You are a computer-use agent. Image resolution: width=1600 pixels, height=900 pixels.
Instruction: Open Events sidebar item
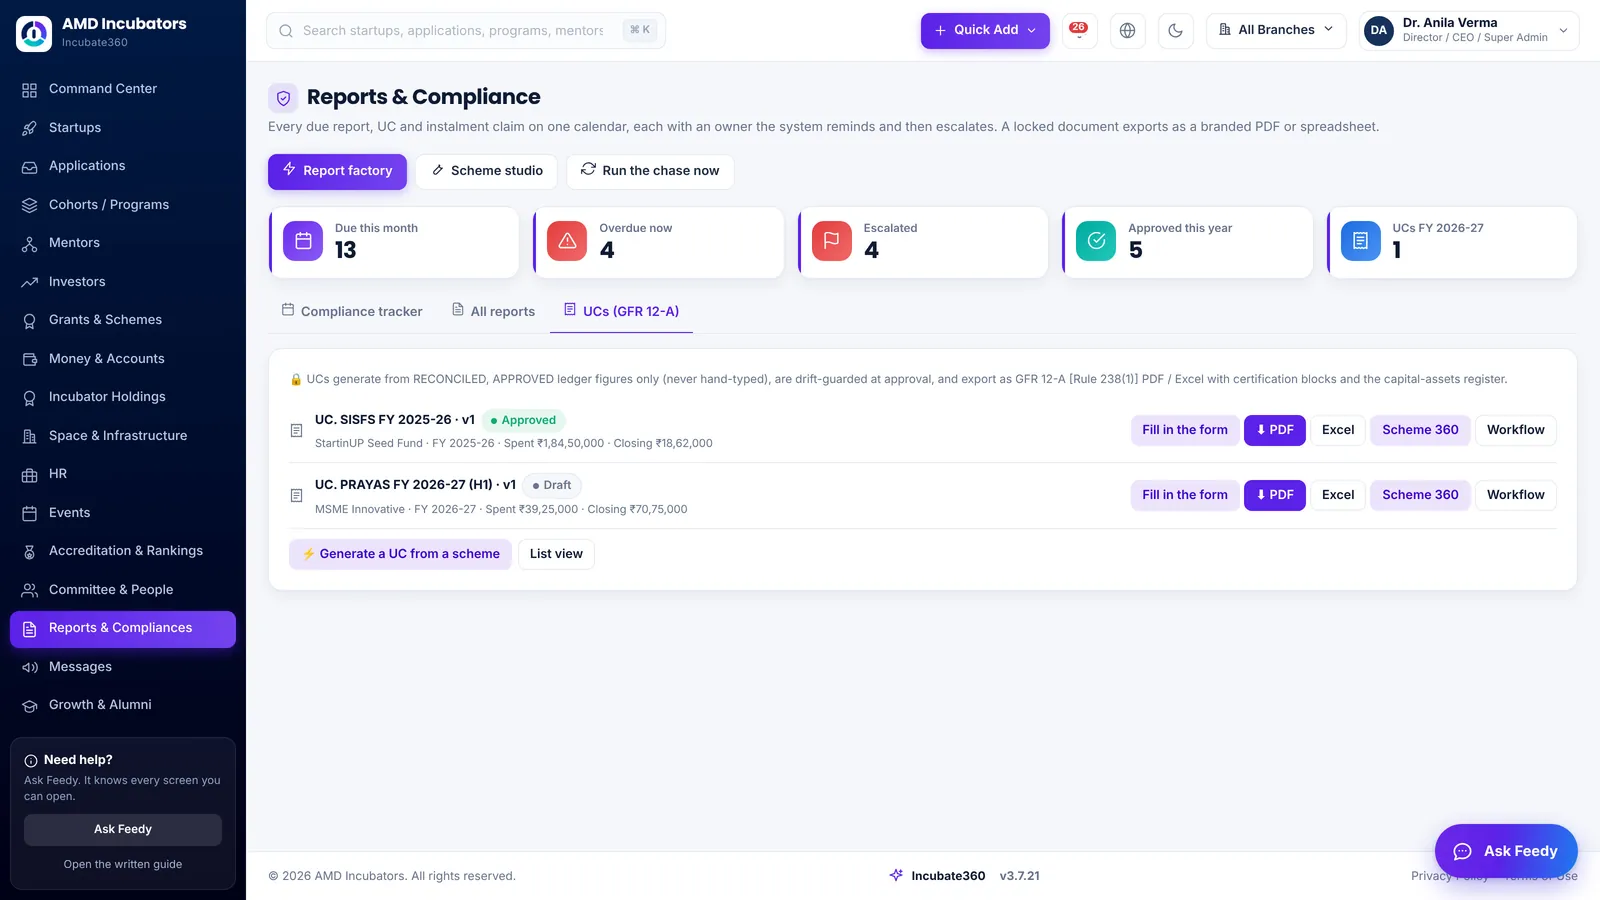tap(123, 513)
